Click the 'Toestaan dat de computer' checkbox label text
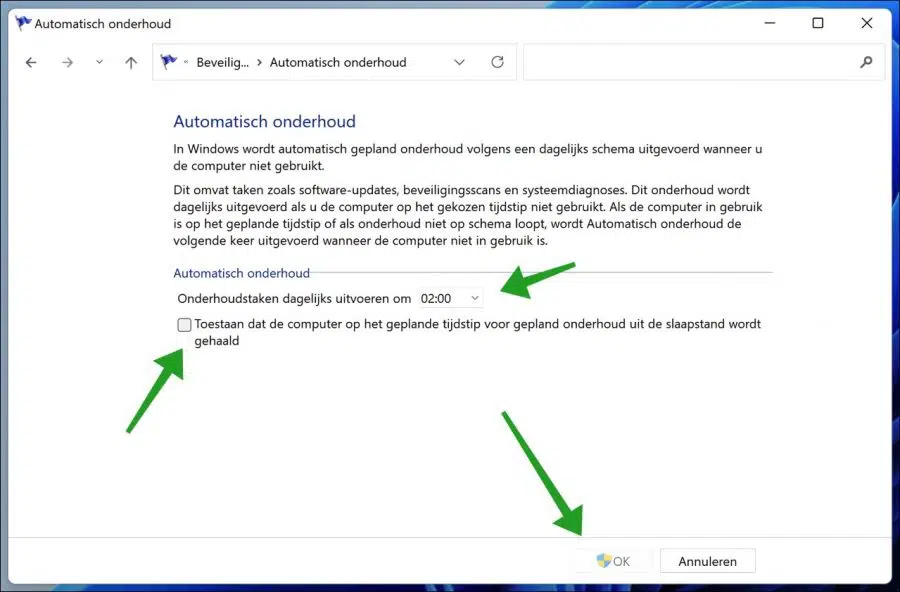Viewport: 900px width, 592px height. 478,332
